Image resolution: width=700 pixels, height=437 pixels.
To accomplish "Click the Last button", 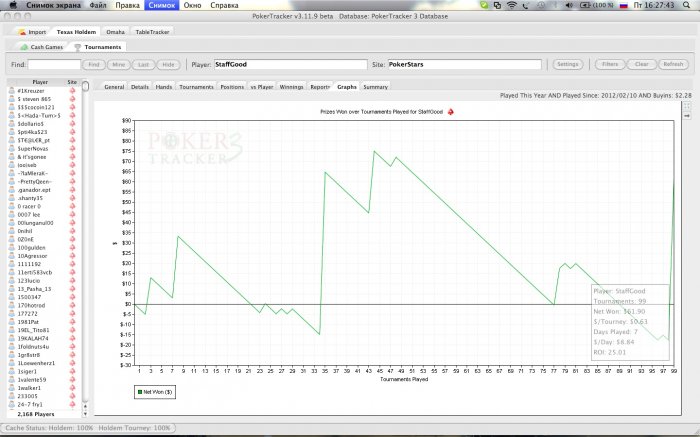I will point(143,64).
